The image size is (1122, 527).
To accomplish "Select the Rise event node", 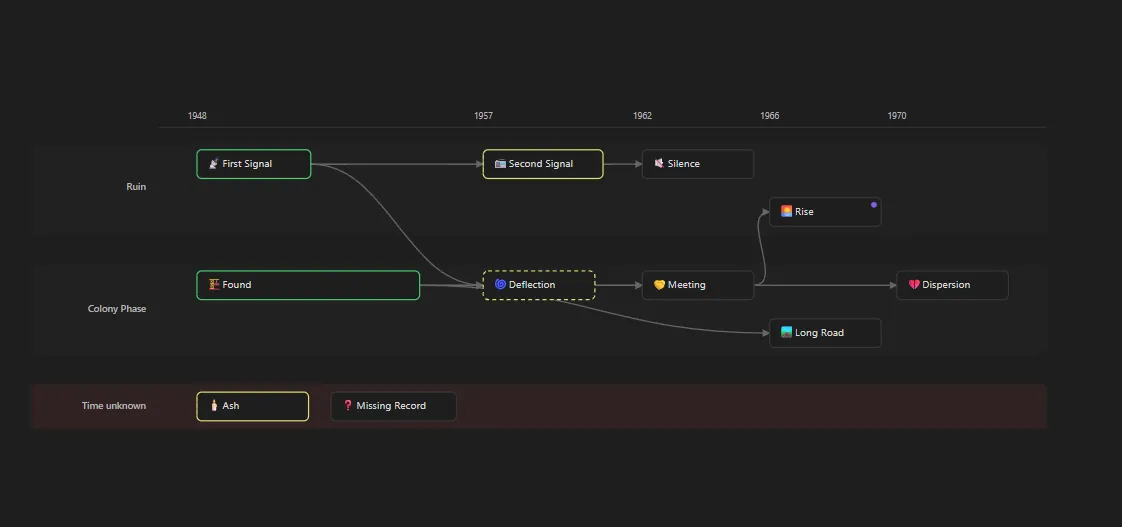I will tap(825, 212).
